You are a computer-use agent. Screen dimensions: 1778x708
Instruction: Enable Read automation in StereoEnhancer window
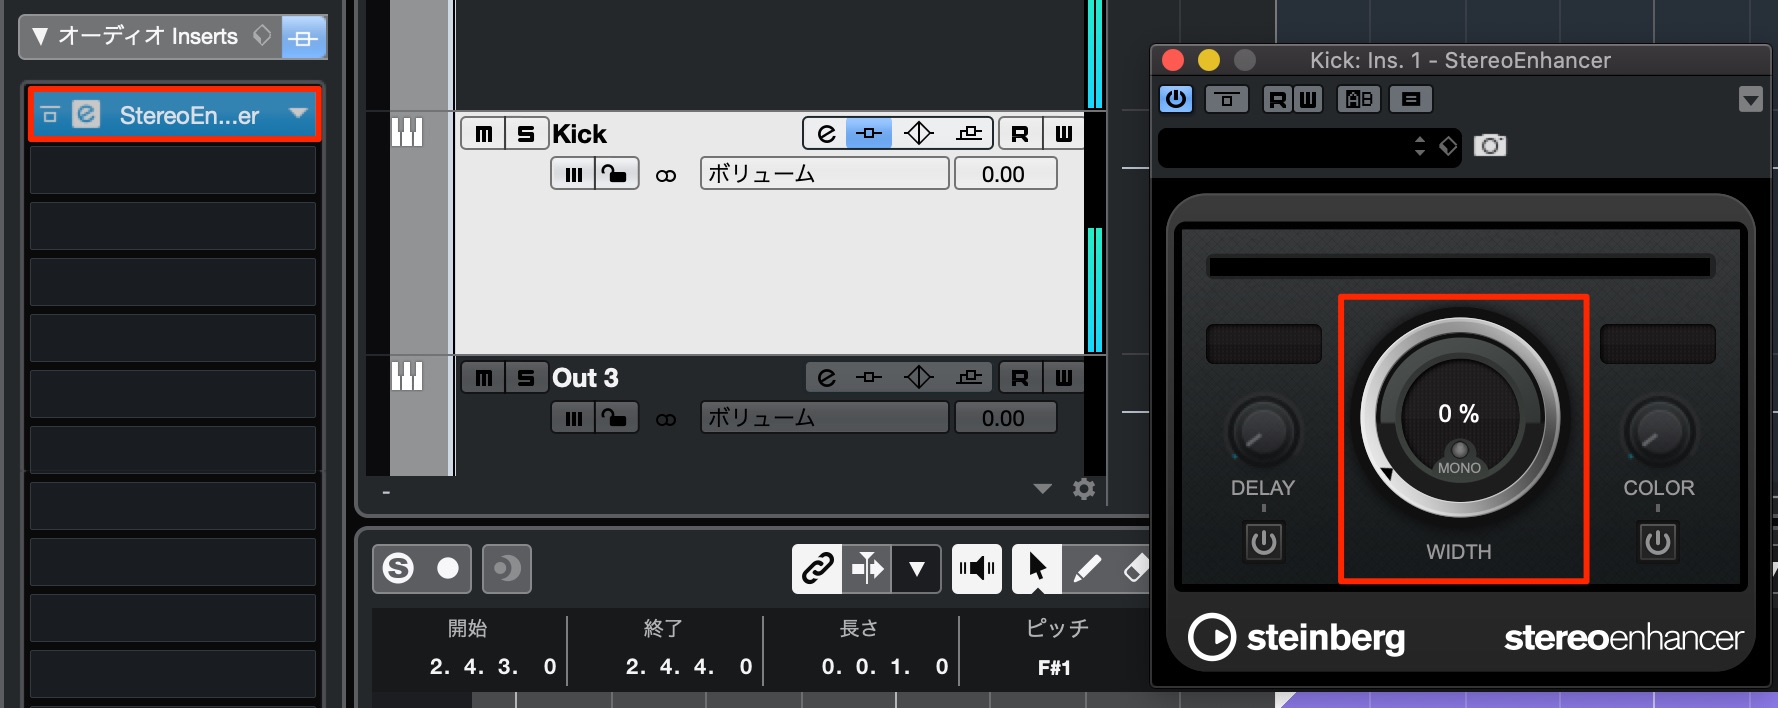tap(1277, 99)
